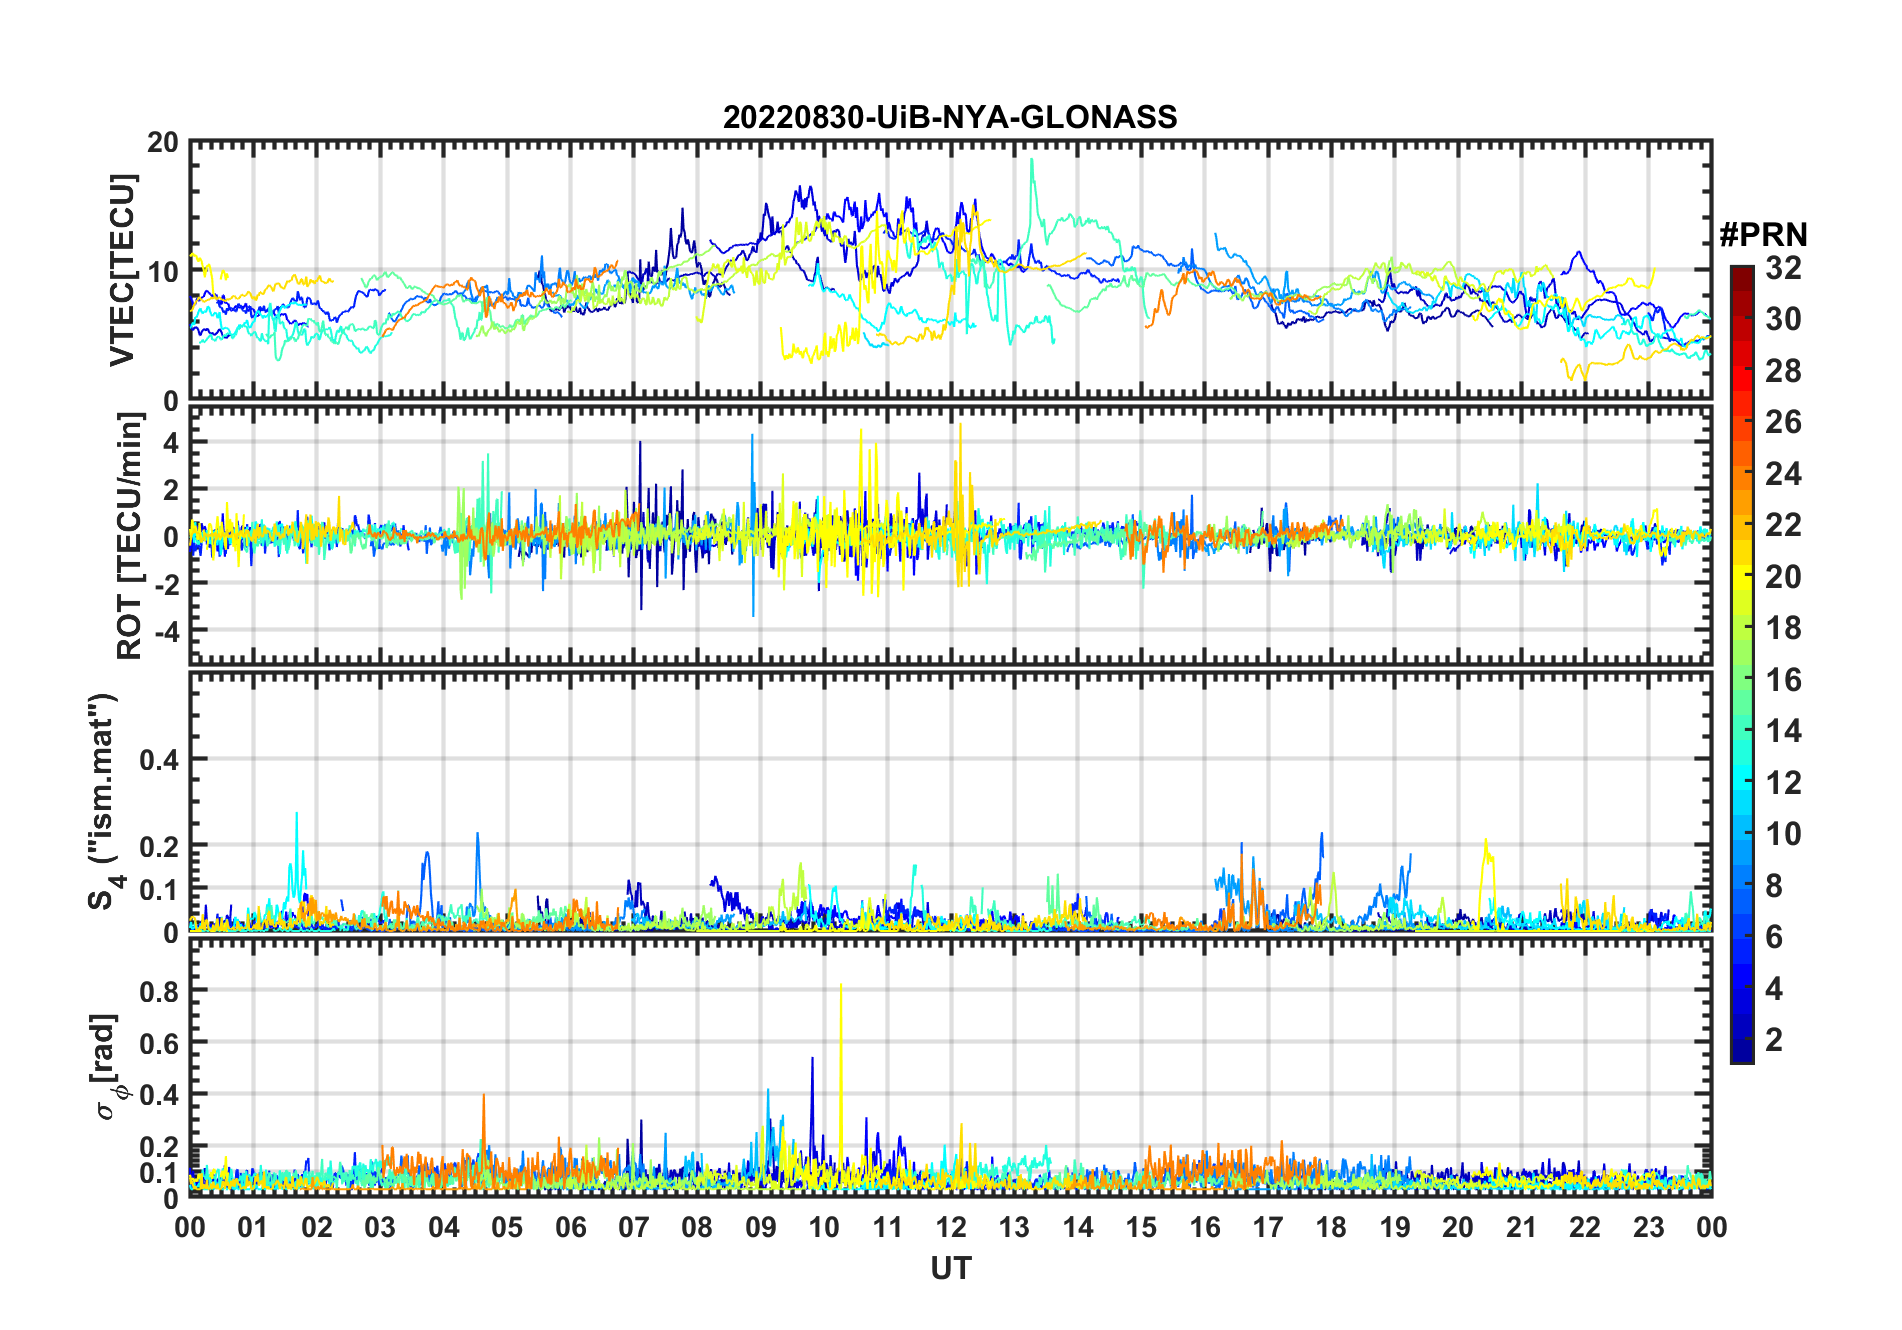Click the ROT [TECU/min] axis label
The image size is (1902, 1330).
pos(130,536)
